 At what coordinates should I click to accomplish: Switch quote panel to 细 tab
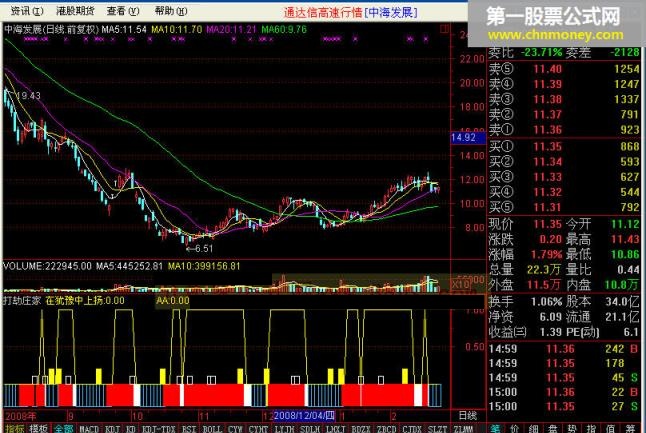[534, 428]
